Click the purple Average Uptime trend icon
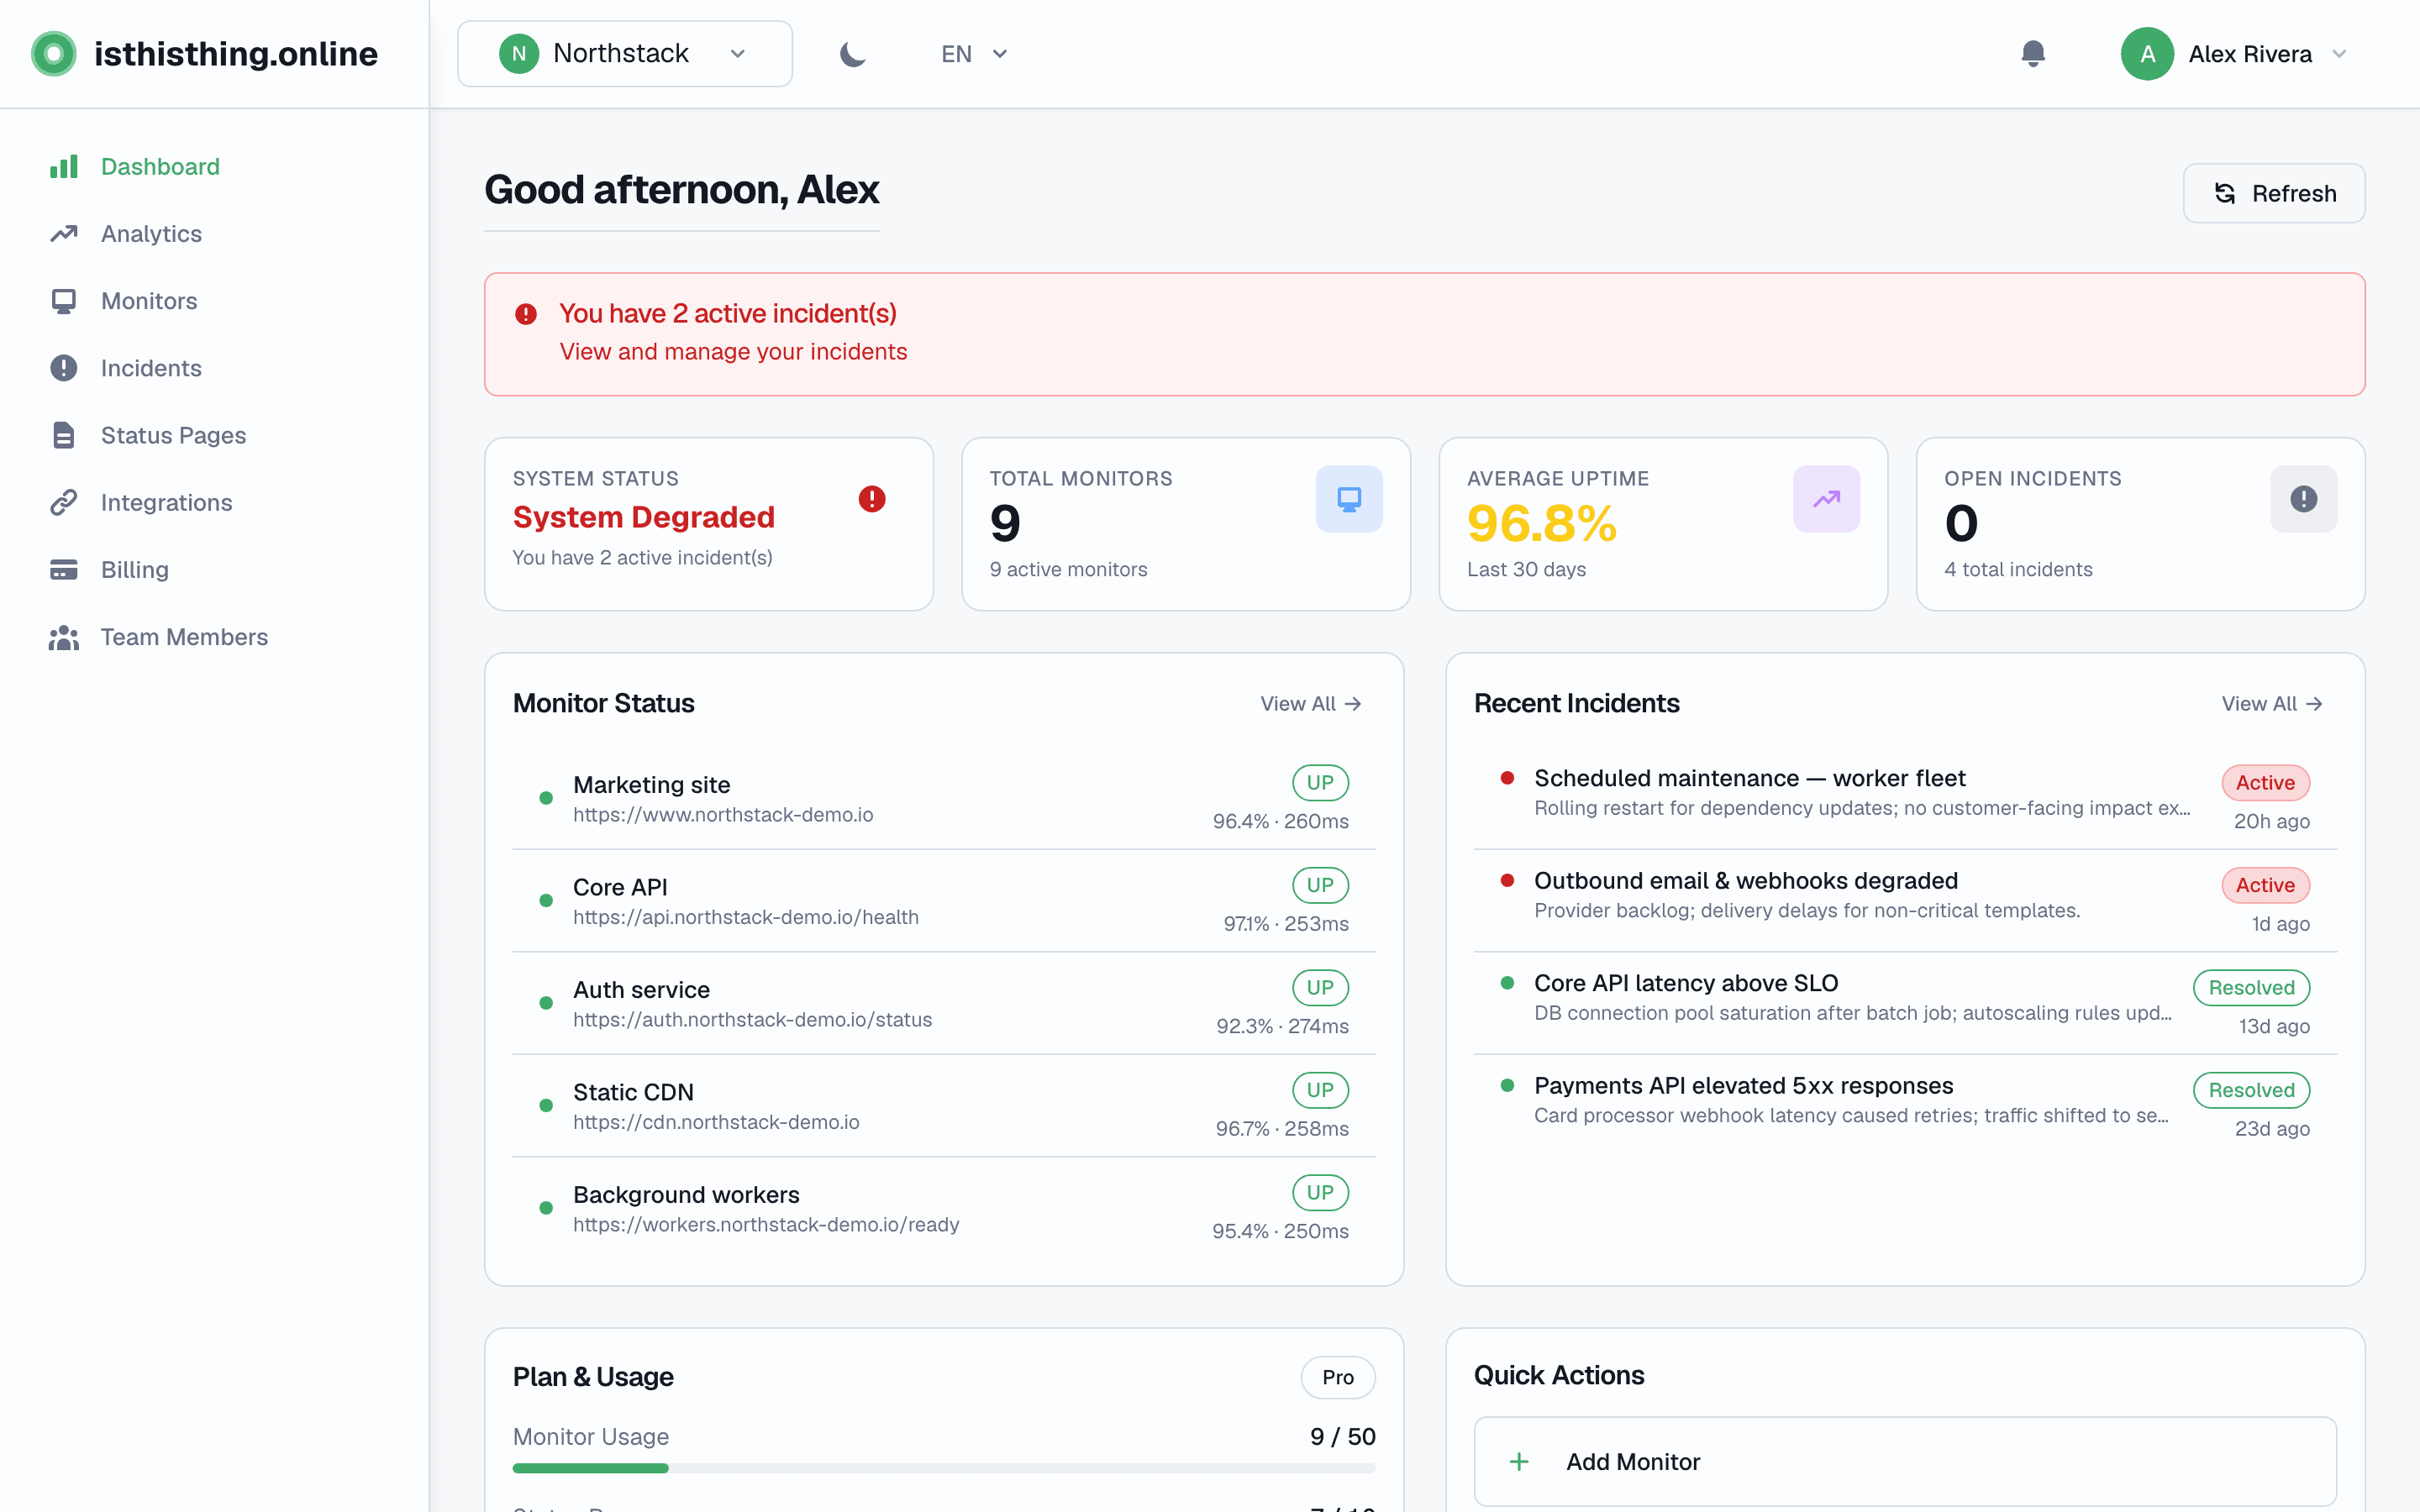 pos(1826,499)
